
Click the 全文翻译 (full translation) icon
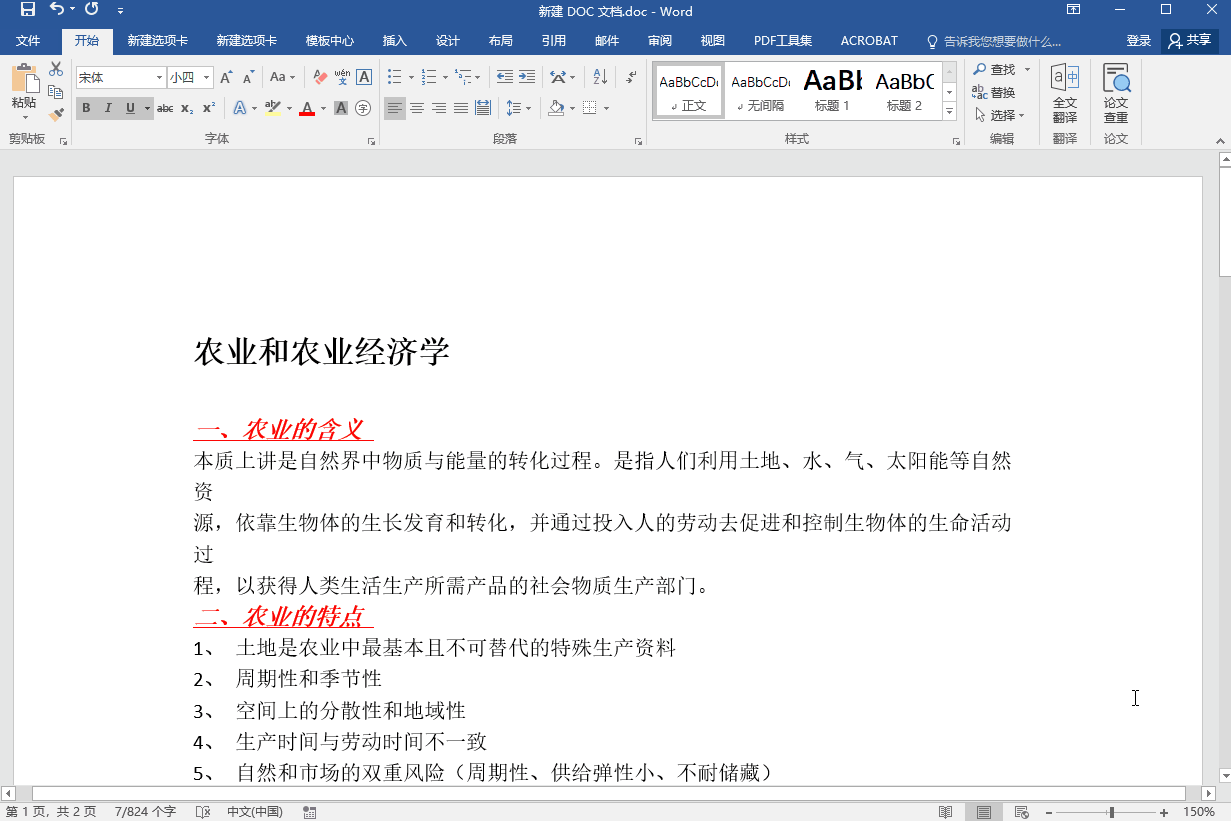click(x=1064, y=95)
